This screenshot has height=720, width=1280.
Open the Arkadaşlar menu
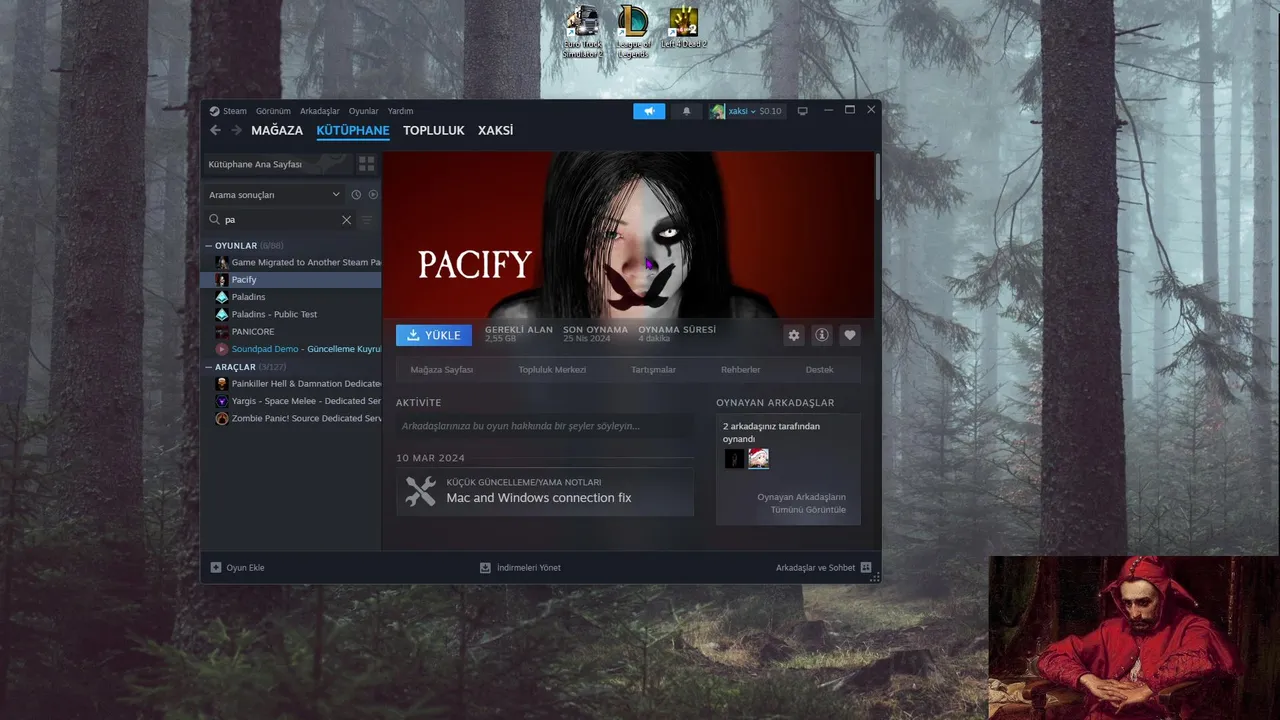320,111
